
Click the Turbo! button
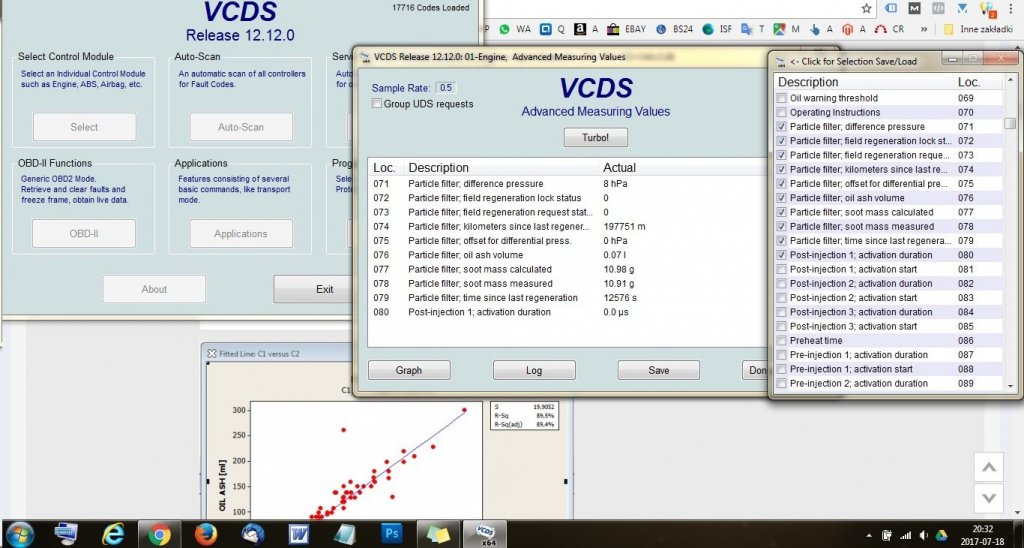[x=596, y=138]
